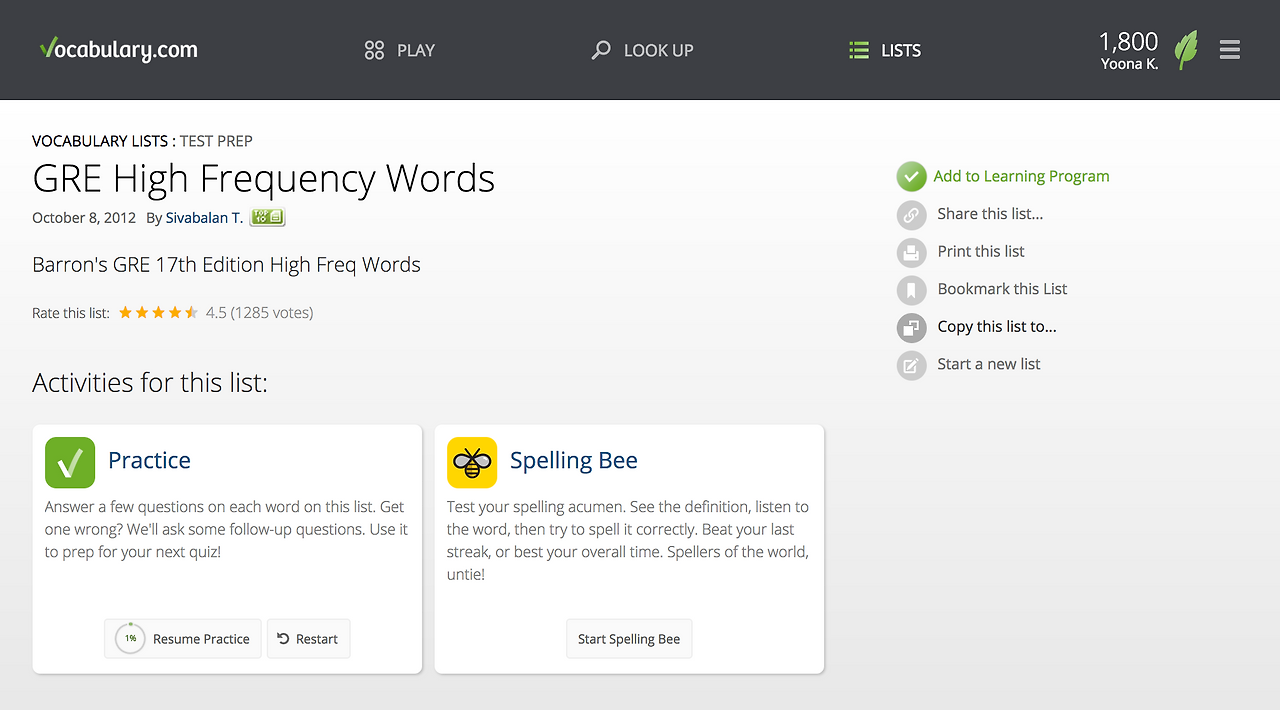Click the green leaf badge icon
1280x710 pixels.
coord(1186,49)
